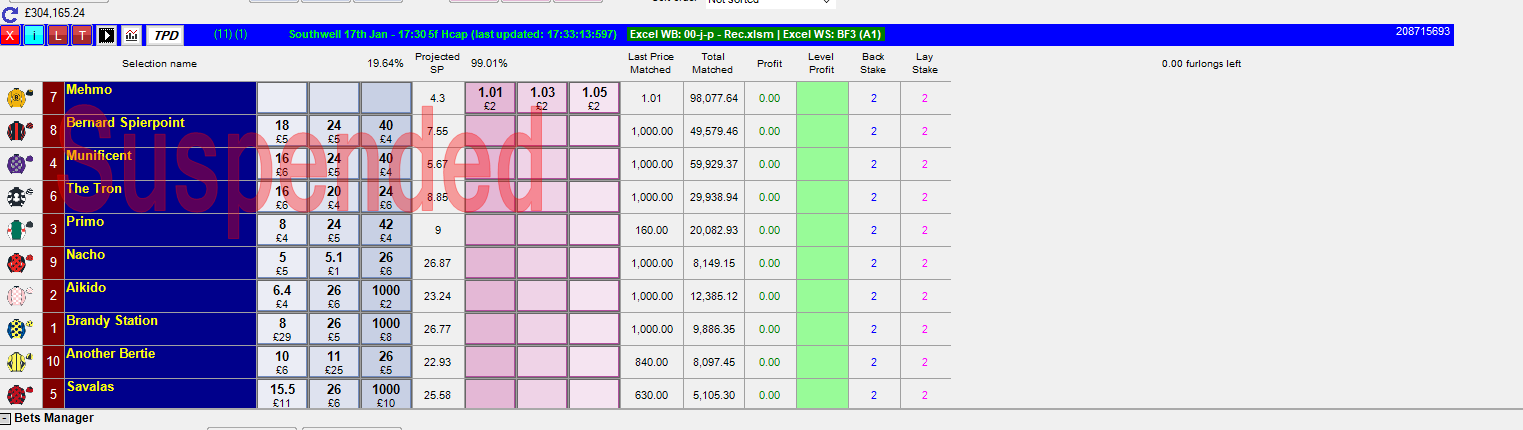This screenshot has height=430, width=1523.
Task: Click Mehmo's jockey silk icon
Action: tap(19, 98)
